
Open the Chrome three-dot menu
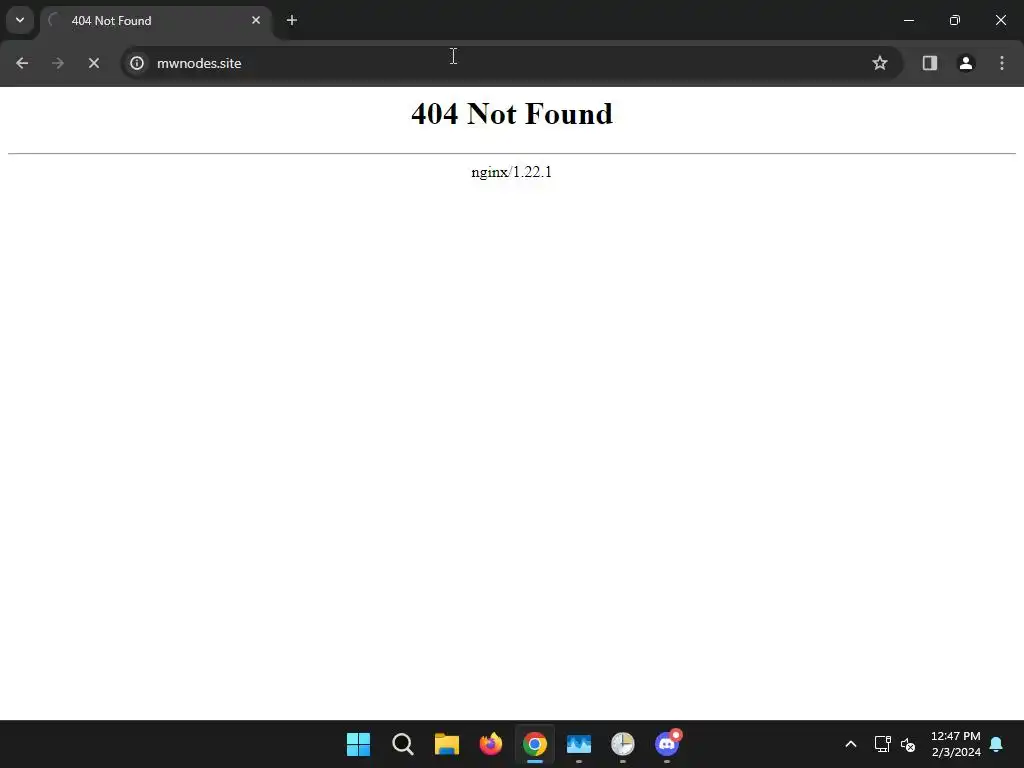coord(1002,63)
